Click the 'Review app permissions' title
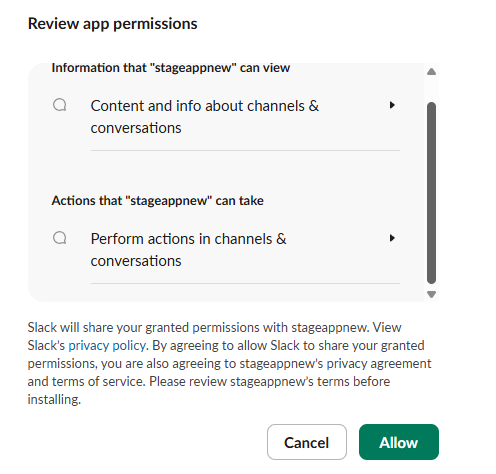 pos(113,24)
